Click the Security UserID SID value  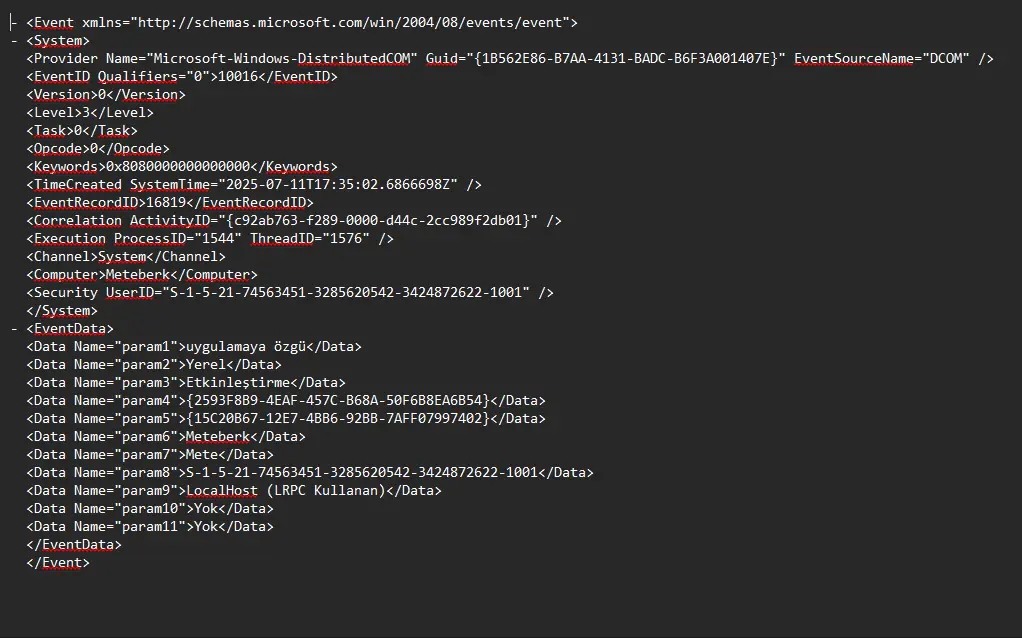point(346,293)
